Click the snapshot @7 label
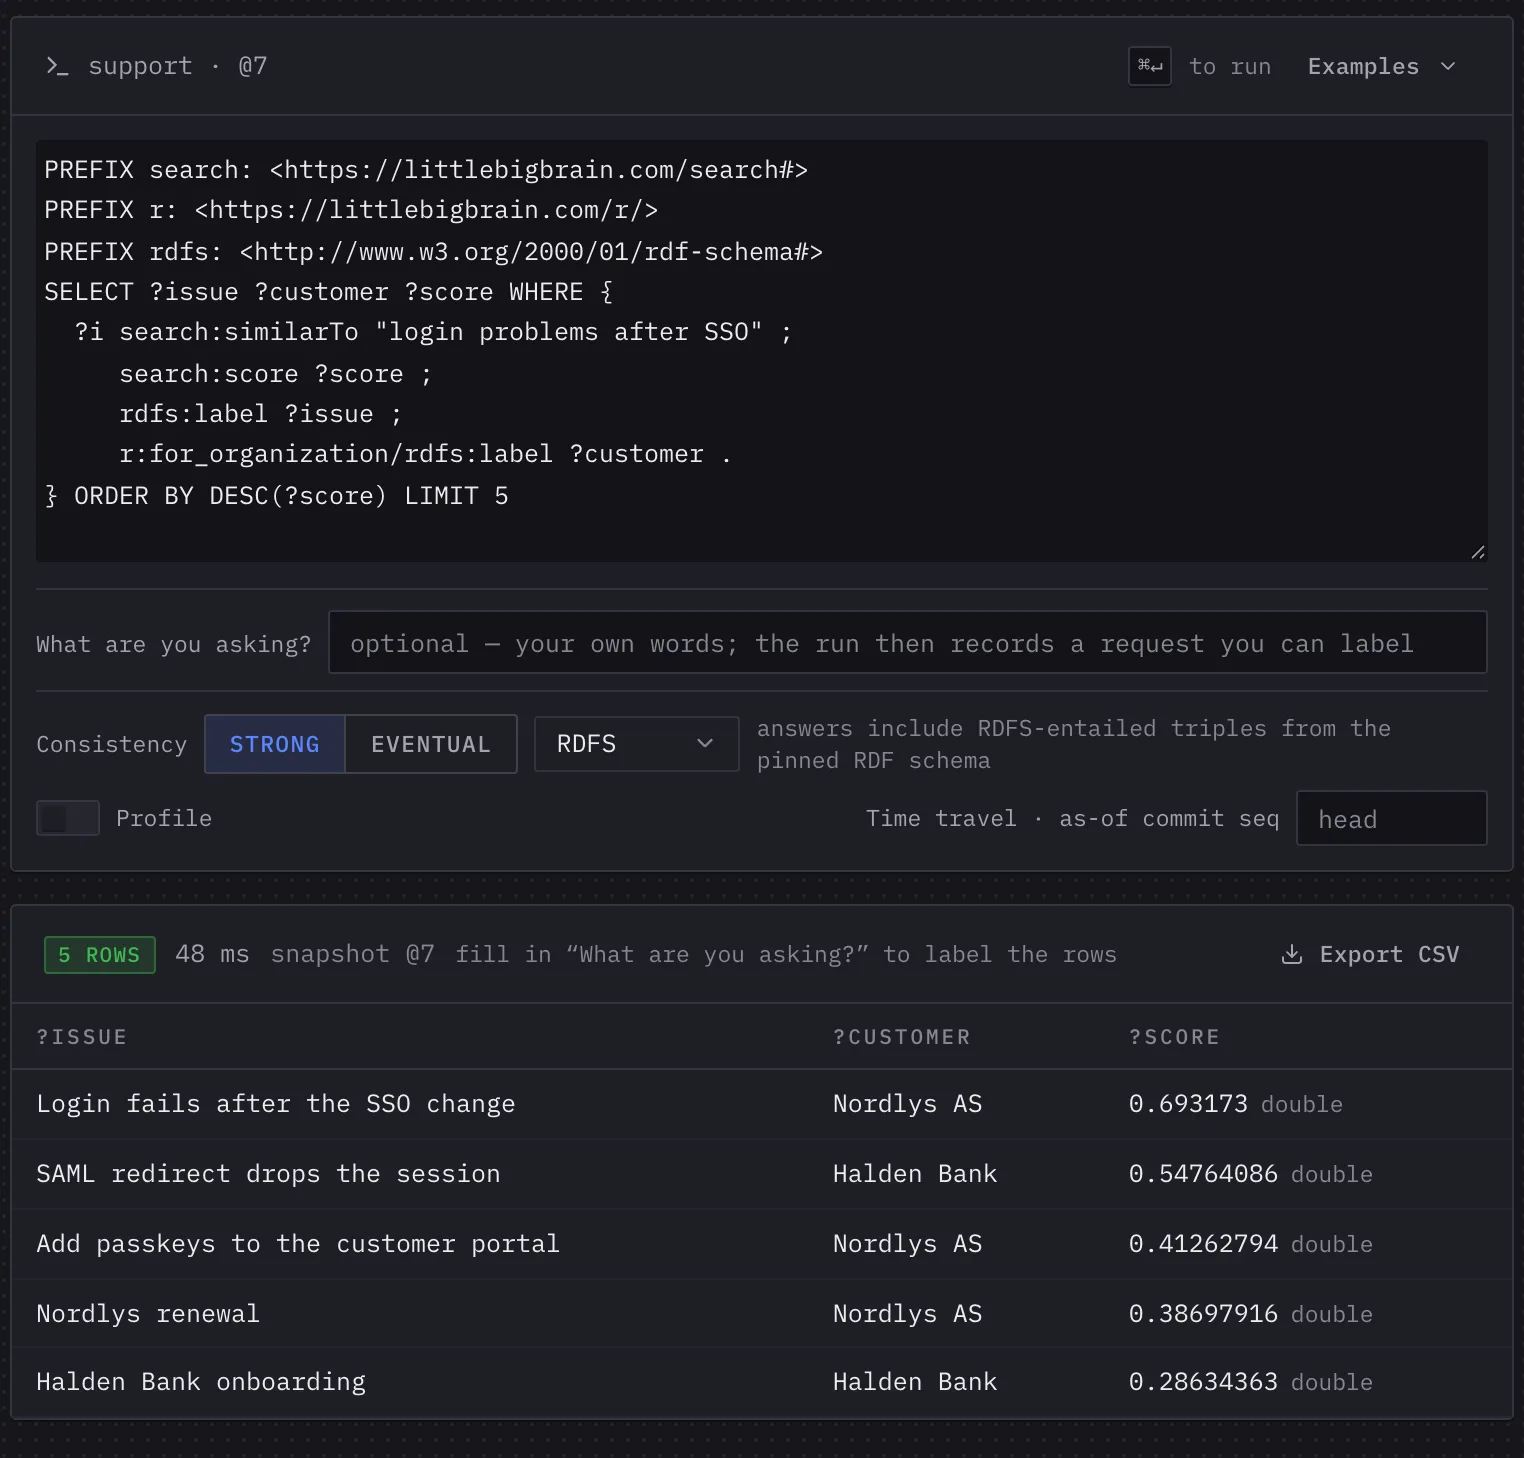 click(353, 954)
